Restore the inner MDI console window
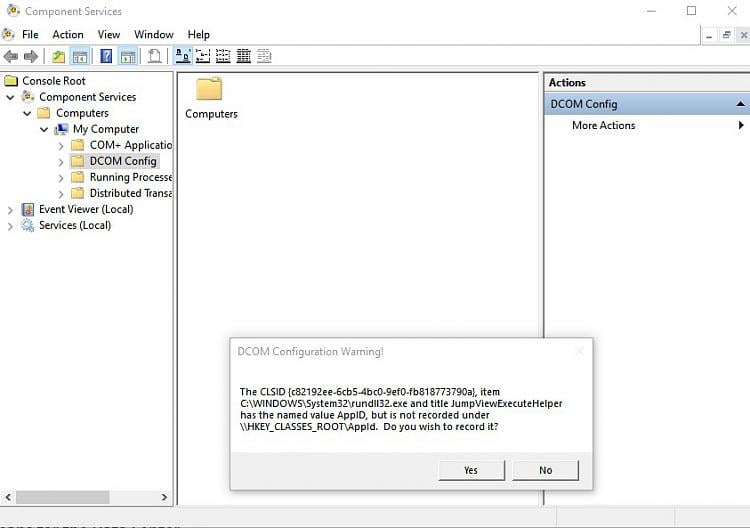 pos(727,35)
